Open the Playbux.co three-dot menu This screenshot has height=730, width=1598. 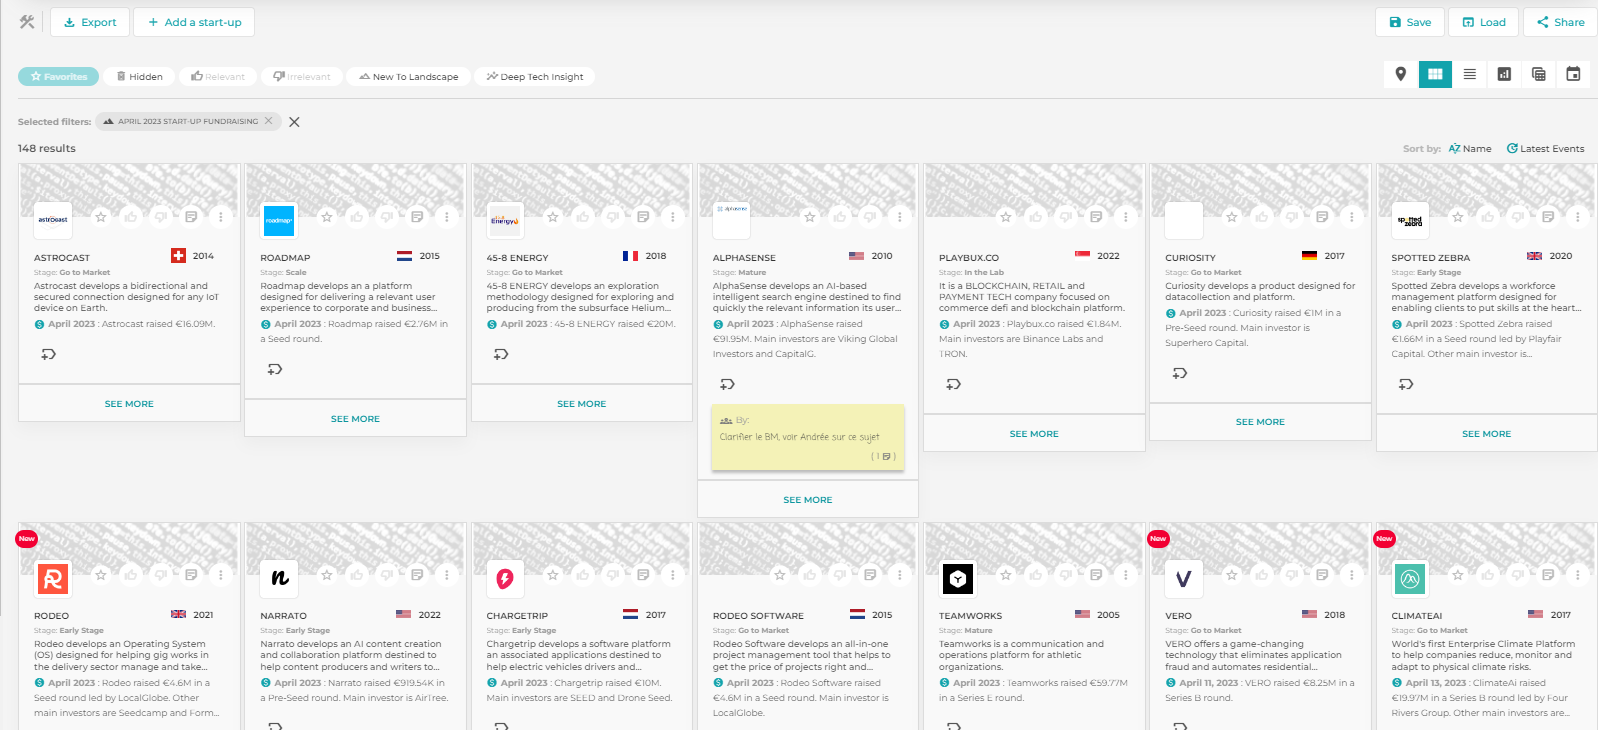coord(1126,217)
